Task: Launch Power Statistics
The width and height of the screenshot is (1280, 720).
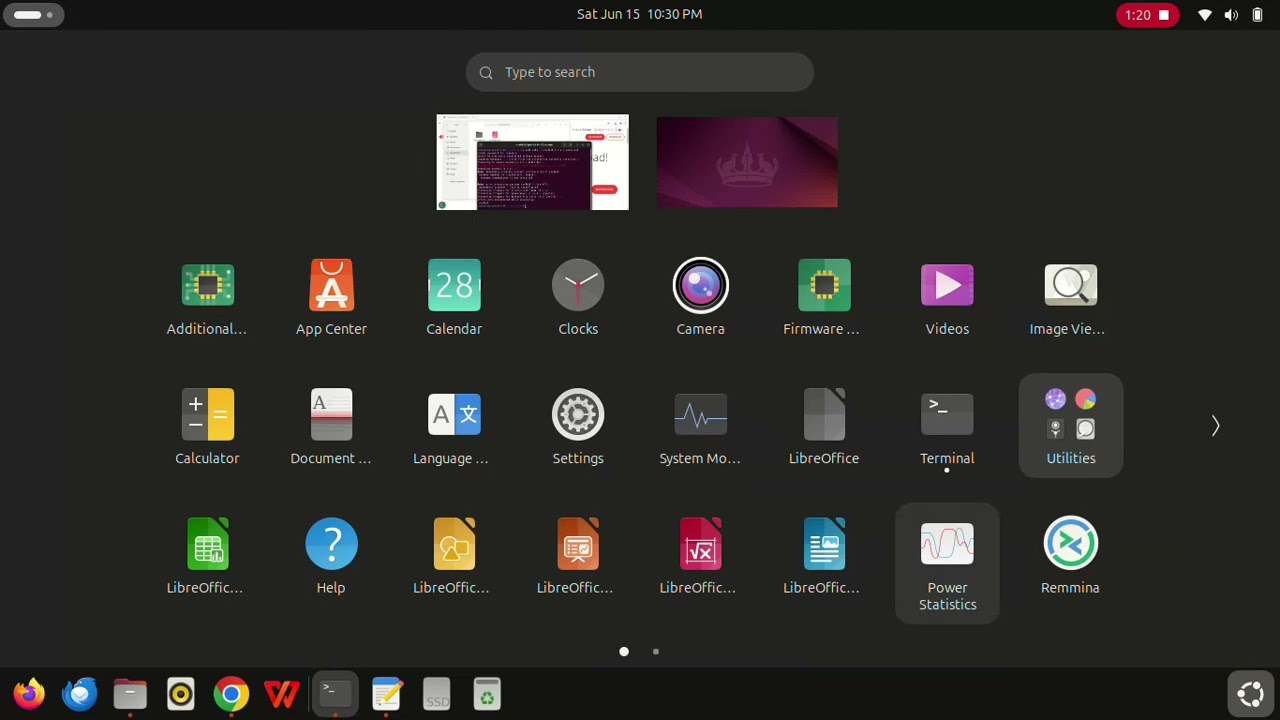Action: pos(947,564)
